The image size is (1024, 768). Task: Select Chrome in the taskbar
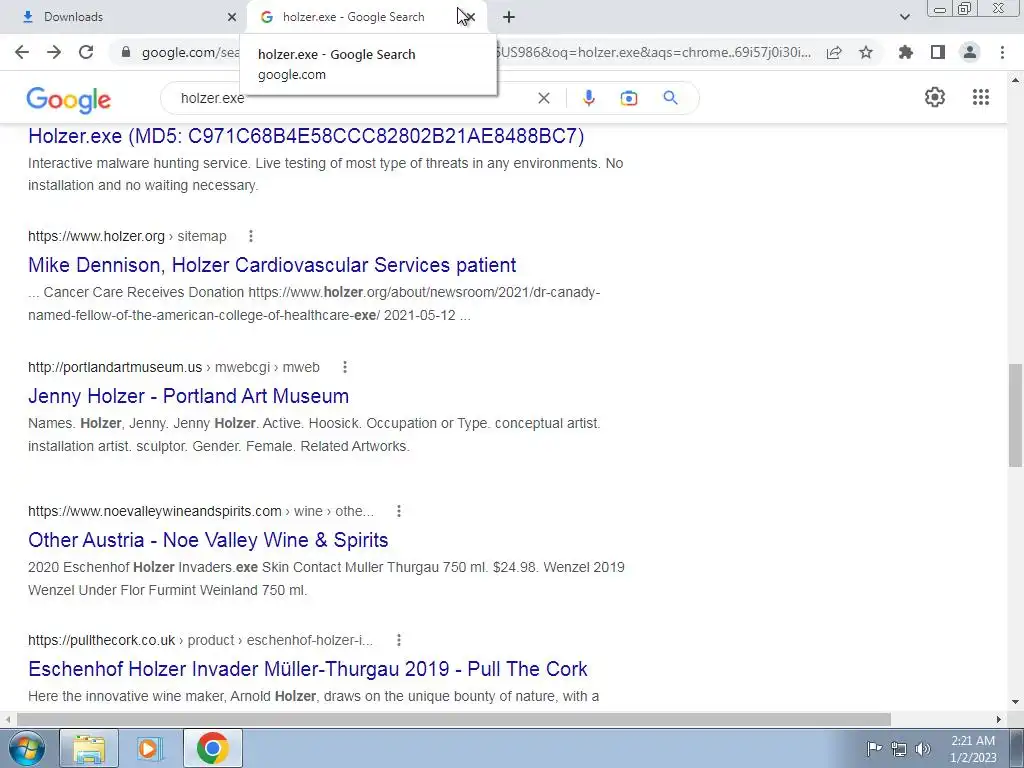point(212,748)
